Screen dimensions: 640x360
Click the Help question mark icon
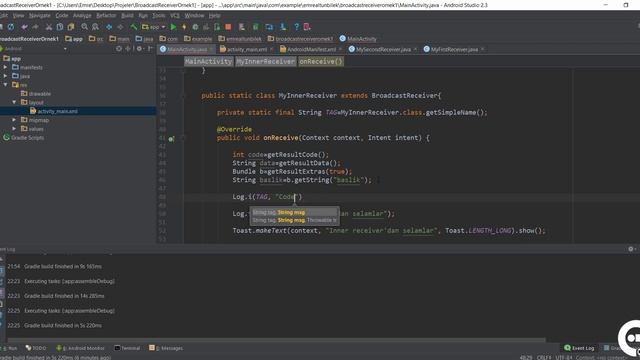point(296,27)
